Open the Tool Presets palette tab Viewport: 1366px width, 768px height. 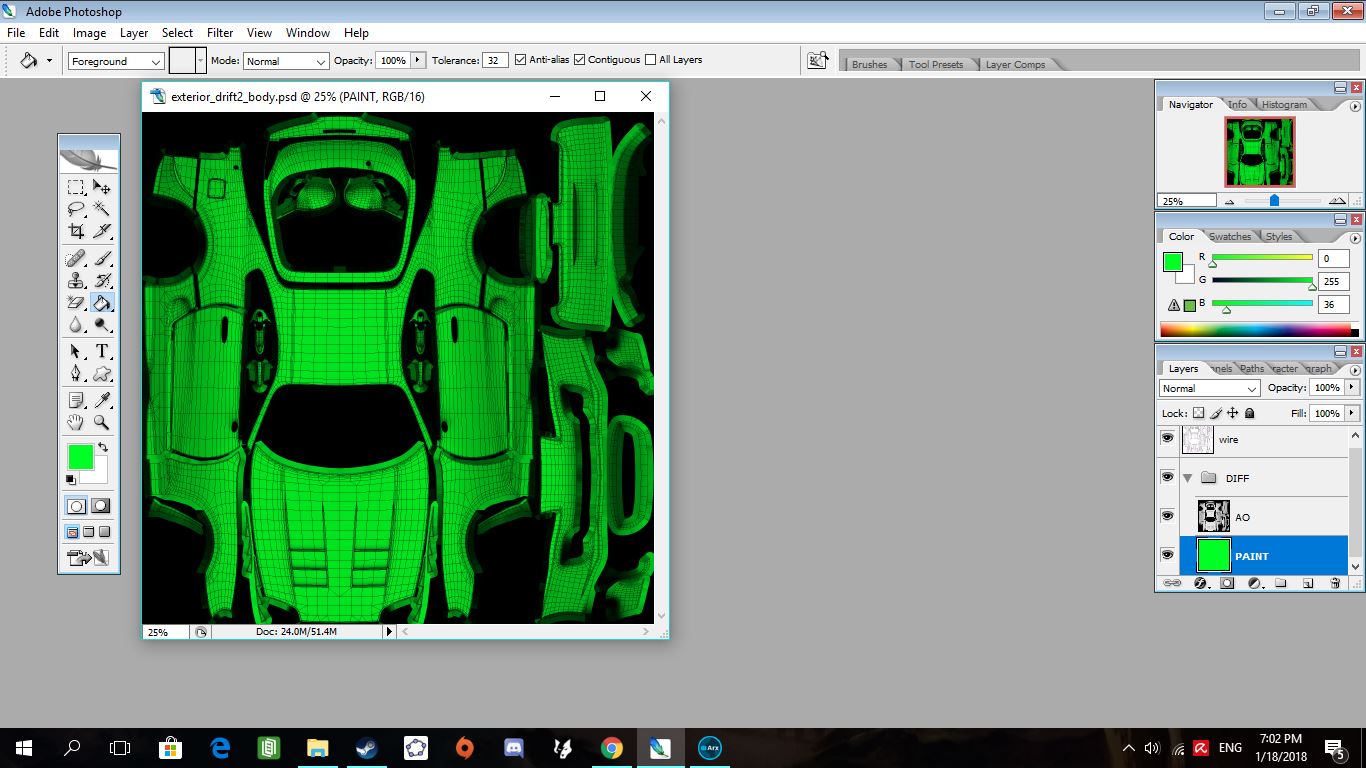tap(936, 65)
